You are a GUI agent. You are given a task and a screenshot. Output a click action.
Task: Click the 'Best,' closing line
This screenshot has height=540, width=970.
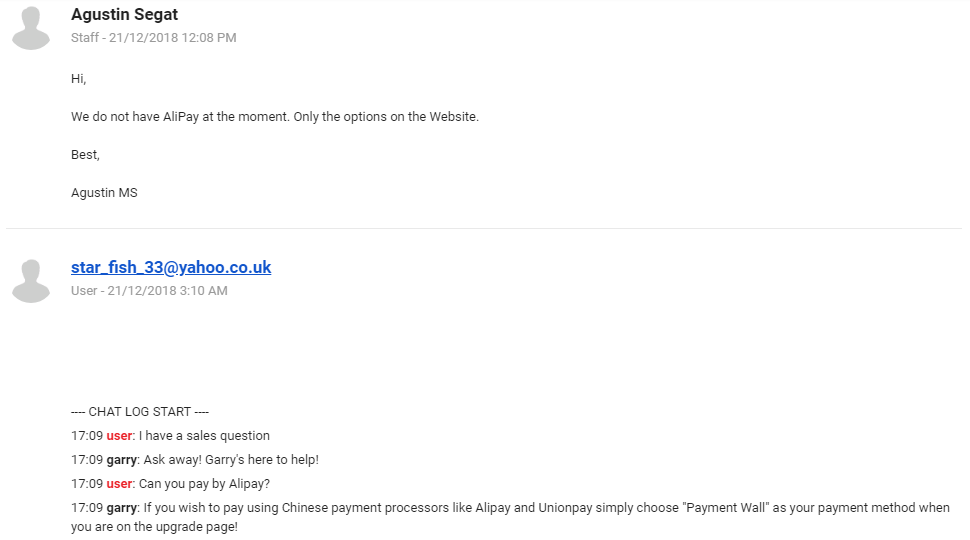click(x=85, y=155)
